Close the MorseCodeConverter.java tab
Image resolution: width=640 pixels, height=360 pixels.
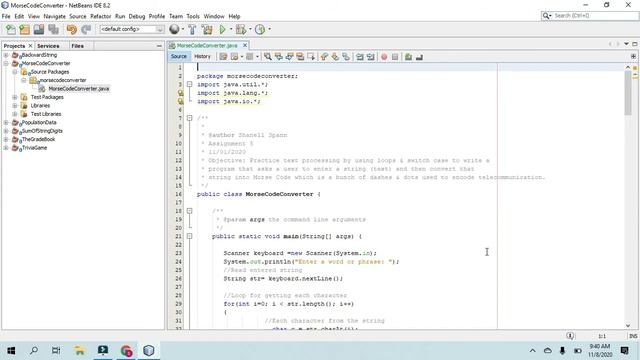point(245,45)
